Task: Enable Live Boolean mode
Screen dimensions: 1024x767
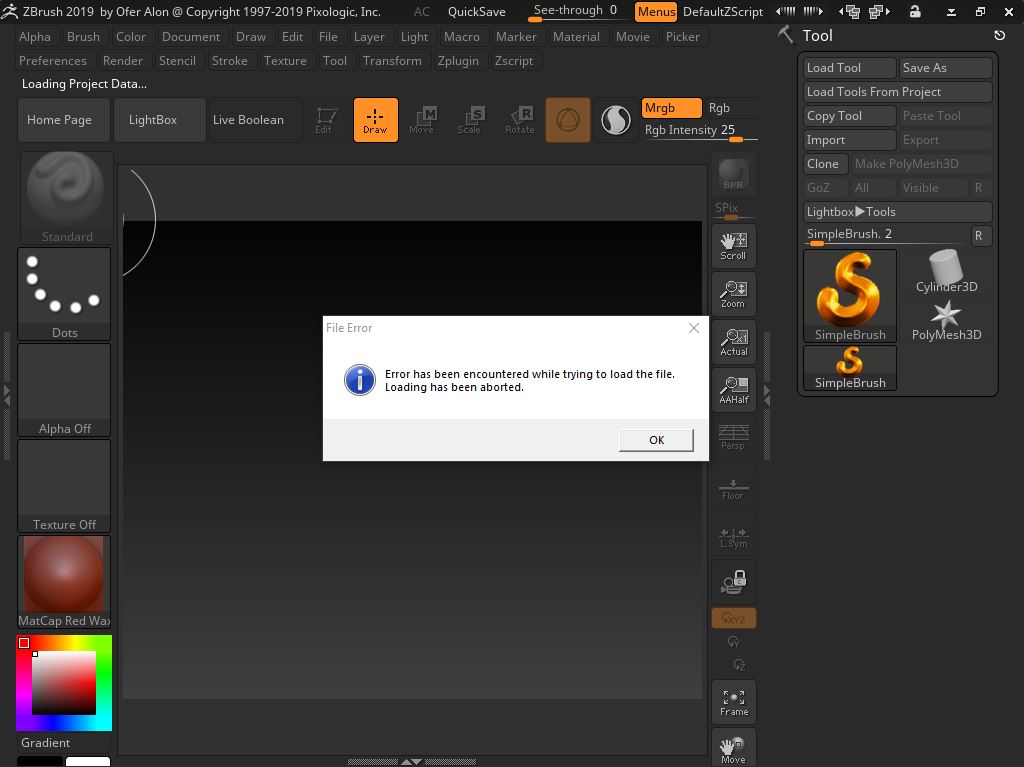Action: tap(248, 119)
